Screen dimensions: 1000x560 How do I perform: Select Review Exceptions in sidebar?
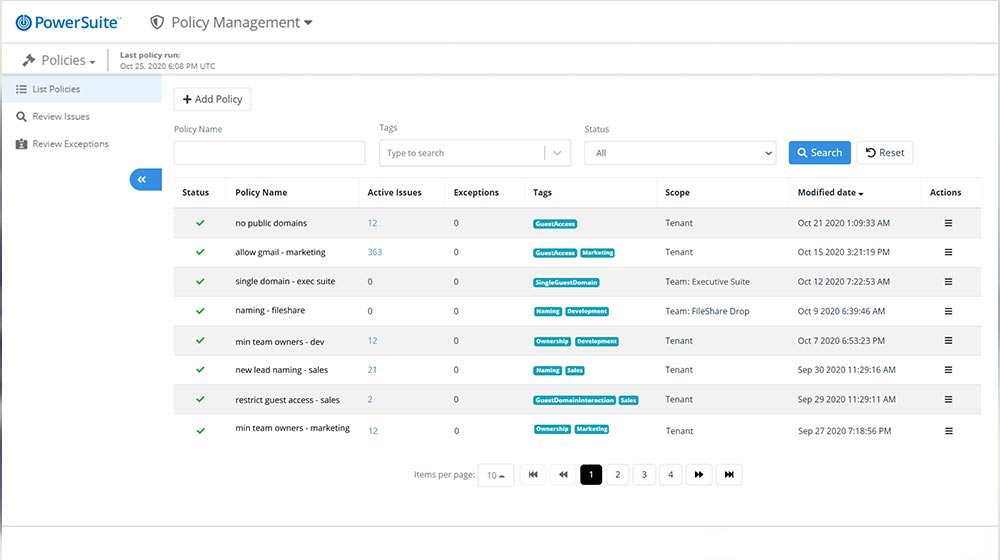point(70,144)
